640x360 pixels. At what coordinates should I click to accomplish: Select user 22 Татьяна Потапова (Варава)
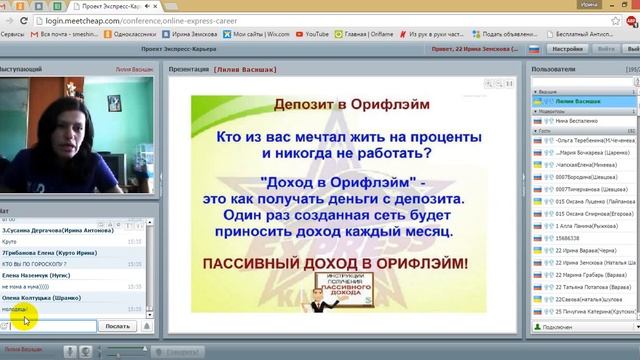point(584,287)
